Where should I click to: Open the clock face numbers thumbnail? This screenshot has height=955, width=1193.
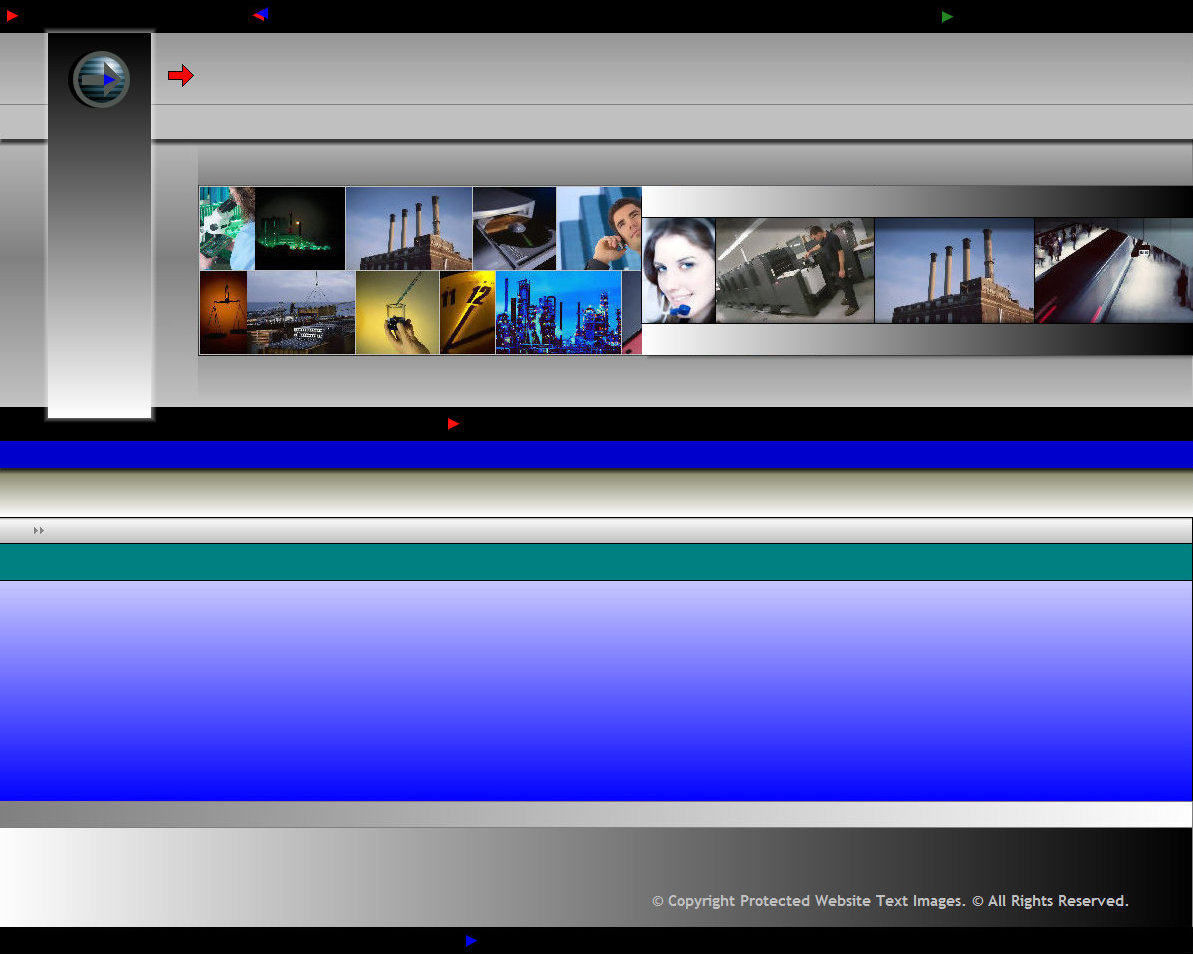(467, 312)
